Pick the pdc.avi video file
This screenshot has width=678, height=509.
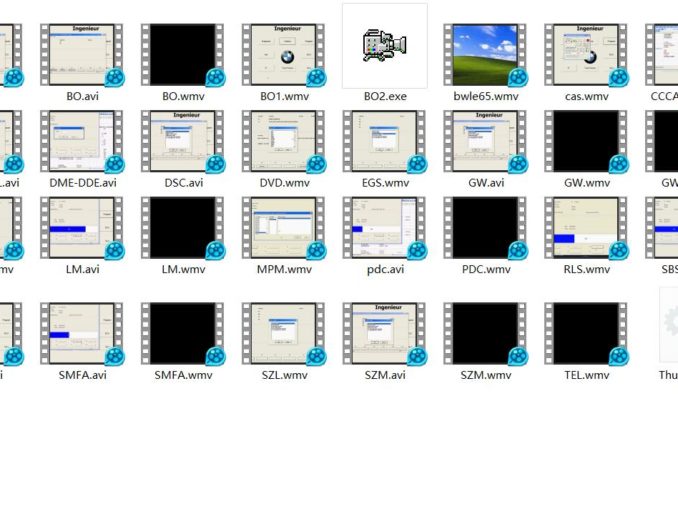pos(385,227)
